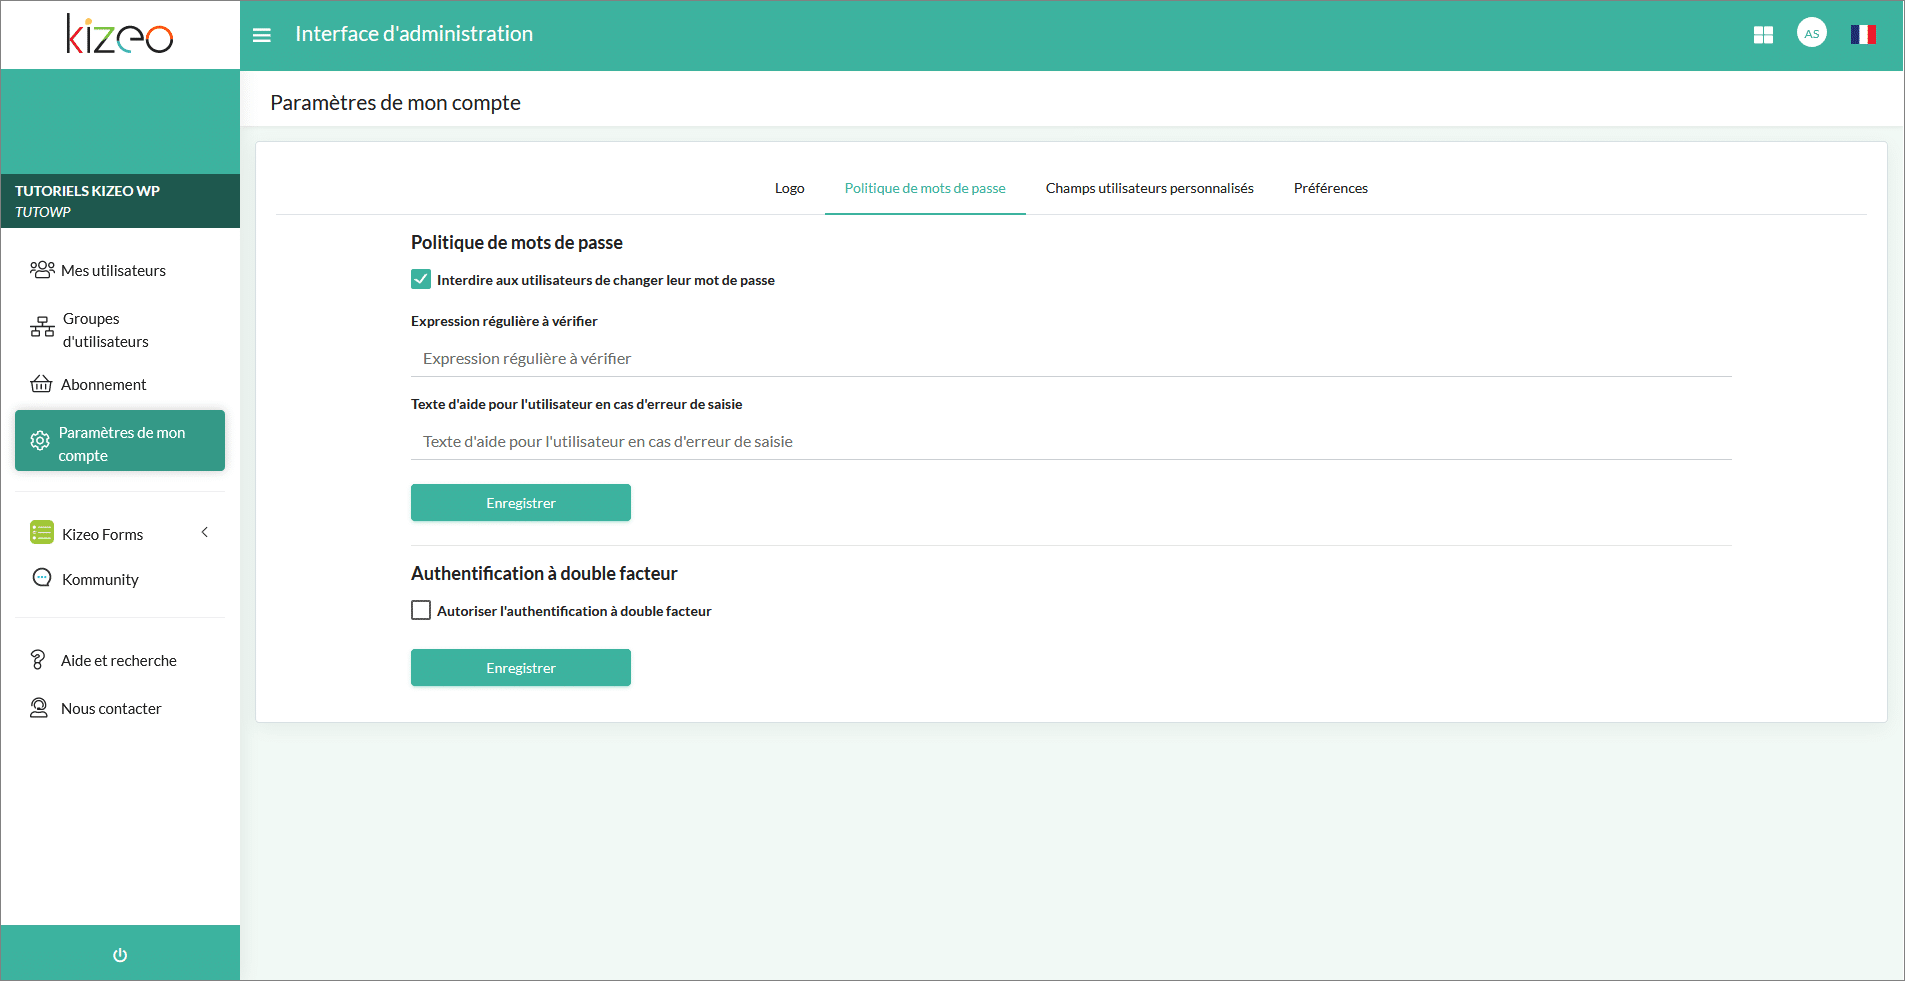Focus the Expression régulière à vérifier field

[1071, 358]
